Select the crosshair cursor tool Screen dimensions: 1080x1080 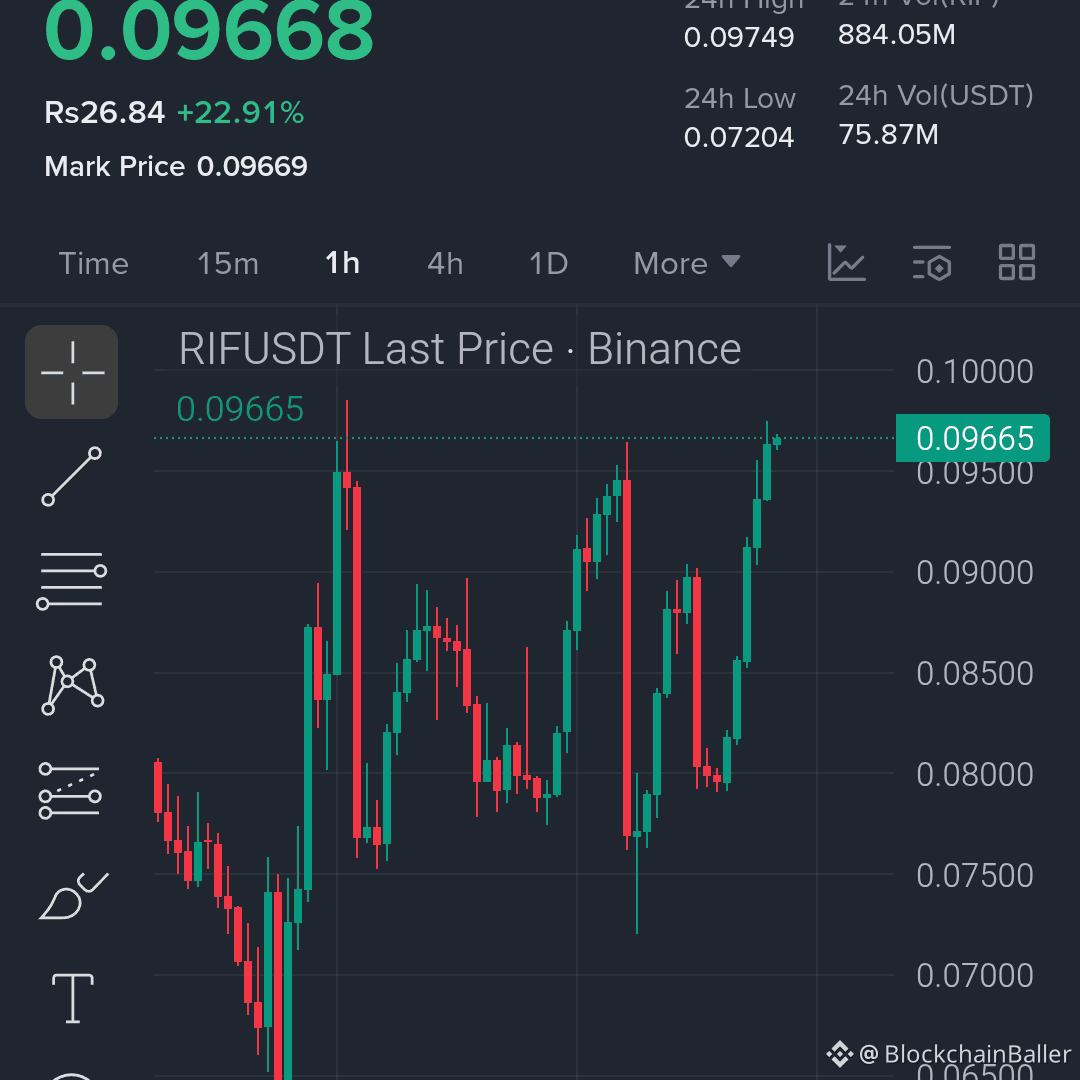pyautogui.click(x=72, y=372)
